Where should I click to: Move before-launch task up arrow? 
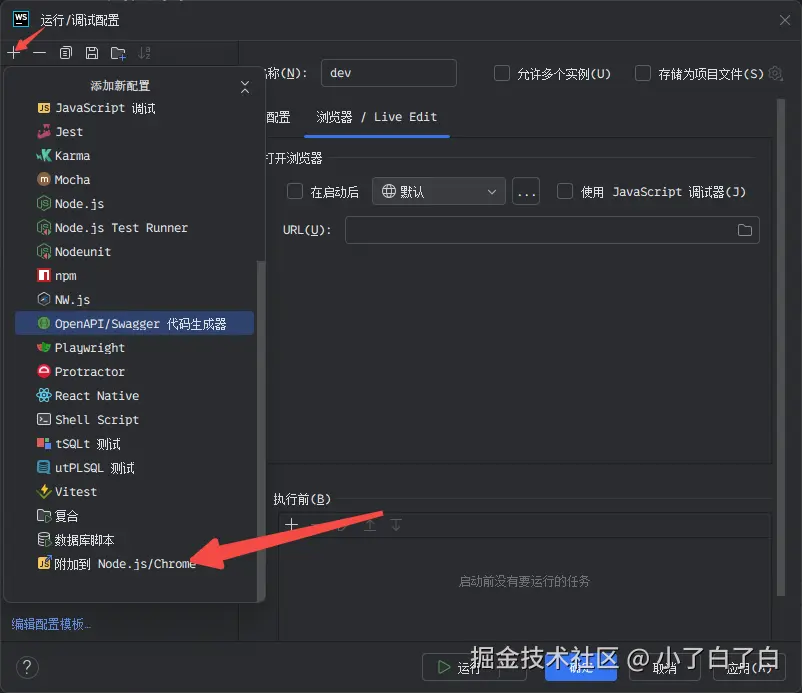370,525
